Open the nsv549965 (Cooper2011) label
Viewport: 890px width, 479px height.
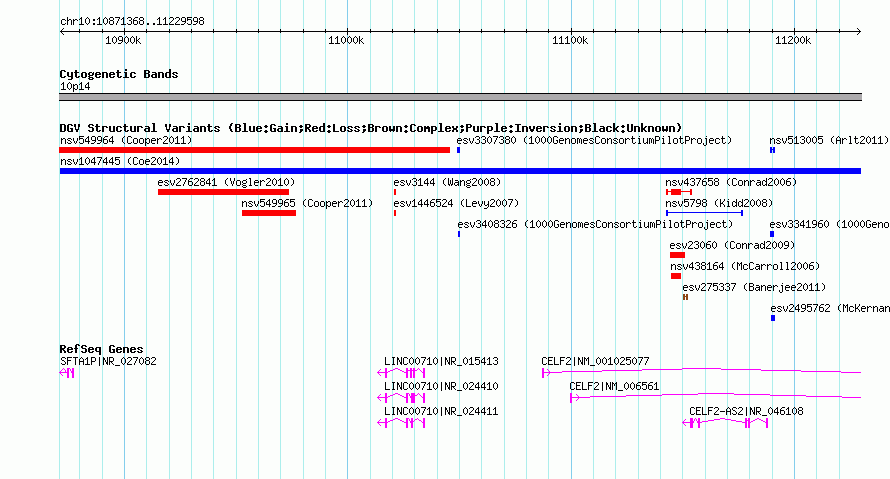(307, 203)
